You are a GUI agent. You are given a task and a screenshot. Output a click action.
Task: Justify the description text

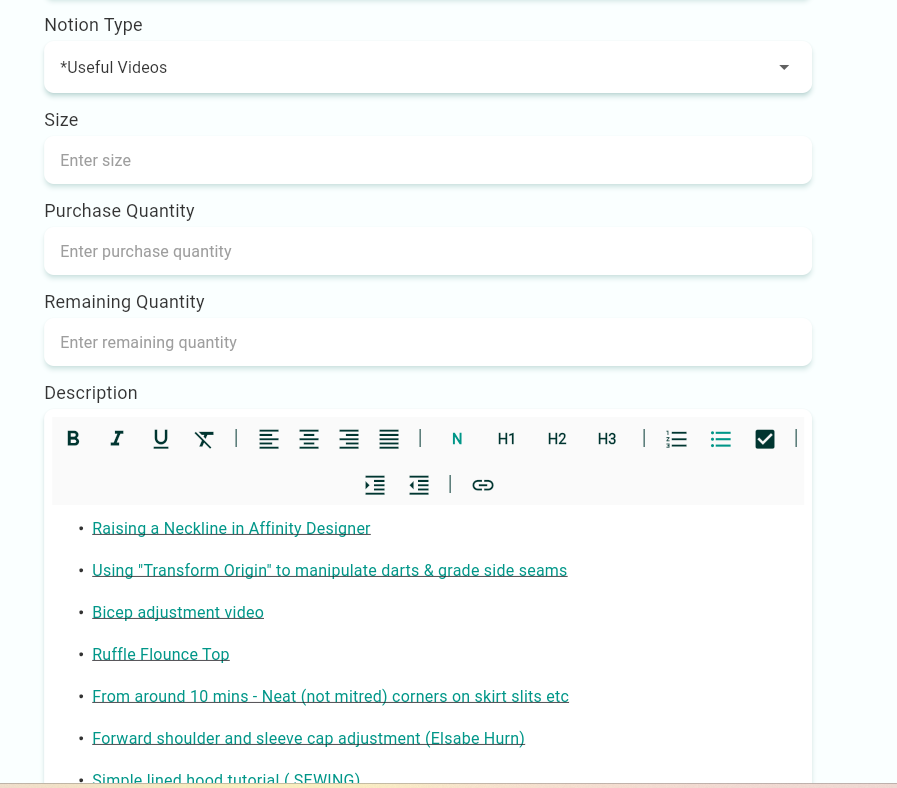[389, 439]
